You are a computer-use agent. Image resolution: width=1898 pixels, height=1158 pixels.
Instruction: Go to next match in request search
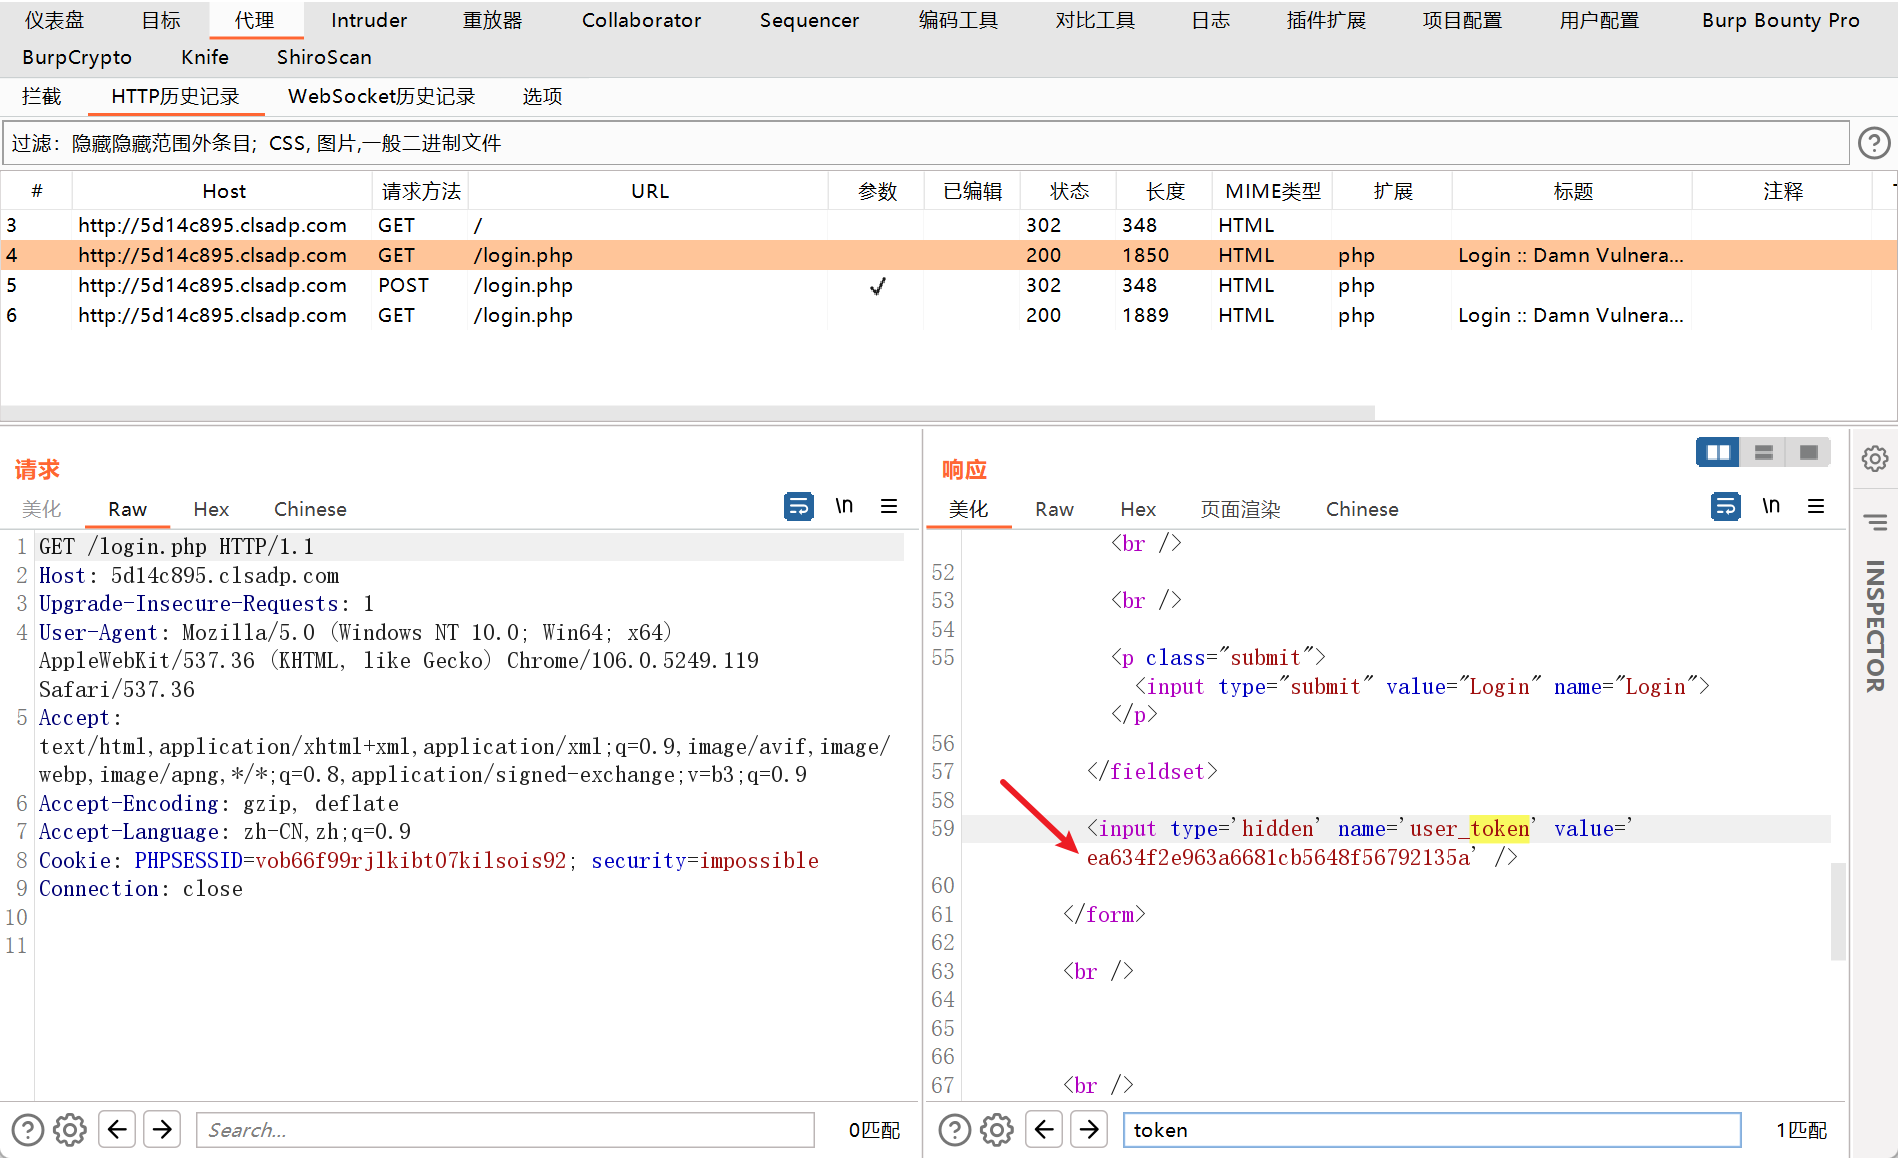point(162,1130)
